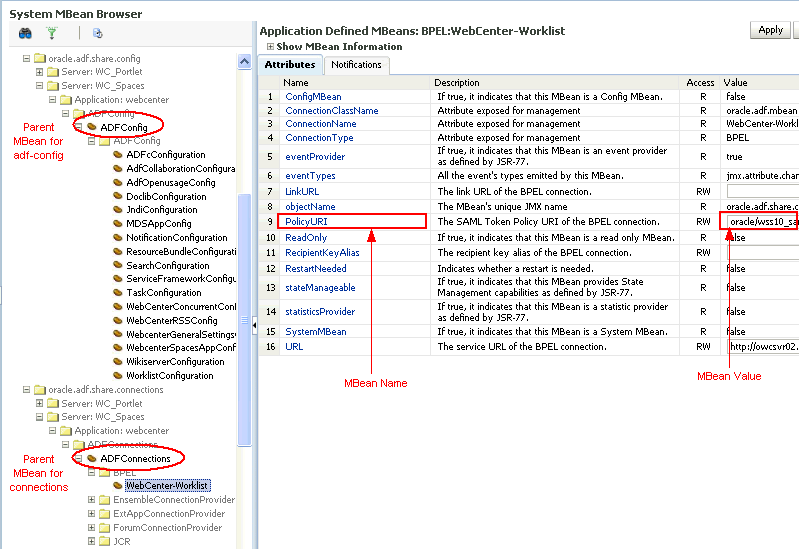
Task: Open the SystemMBean attribute link
Action: [x=316, y=332]
